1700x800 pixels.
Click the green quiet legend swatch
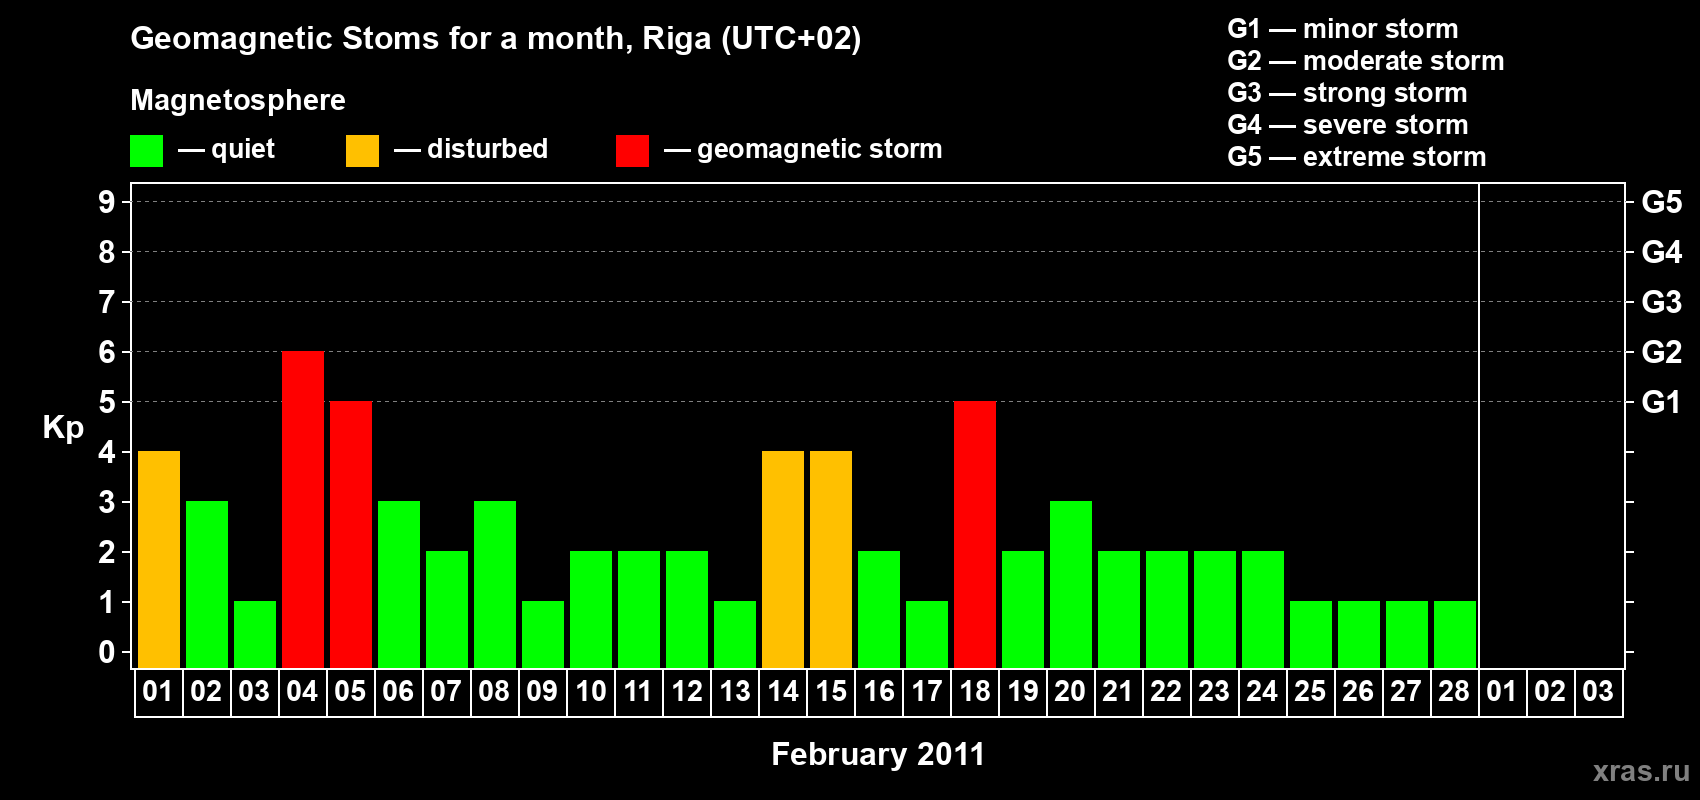(147, 151)
